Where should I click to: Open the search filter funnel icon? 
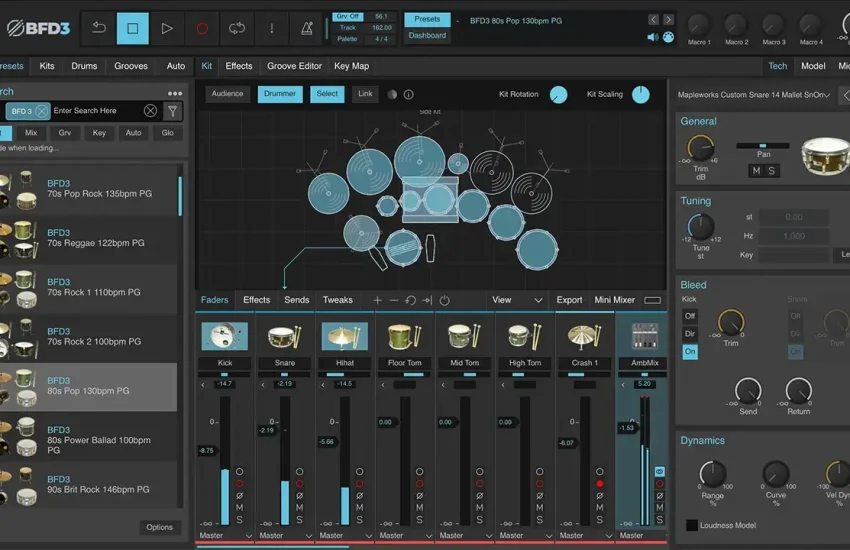tap(172, 111)
